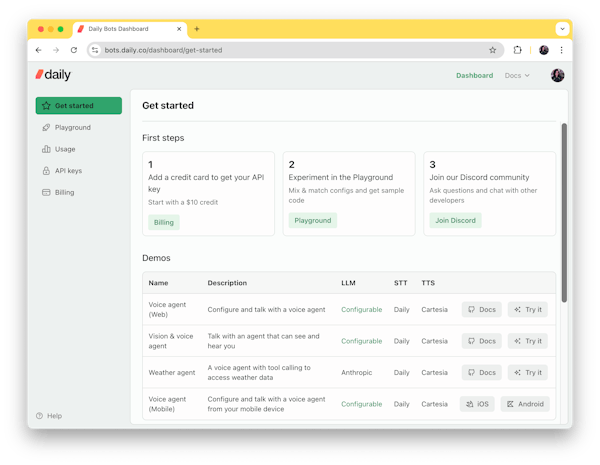
Task: Click the Help link at sidebar bottom
Action: point(54,416)
